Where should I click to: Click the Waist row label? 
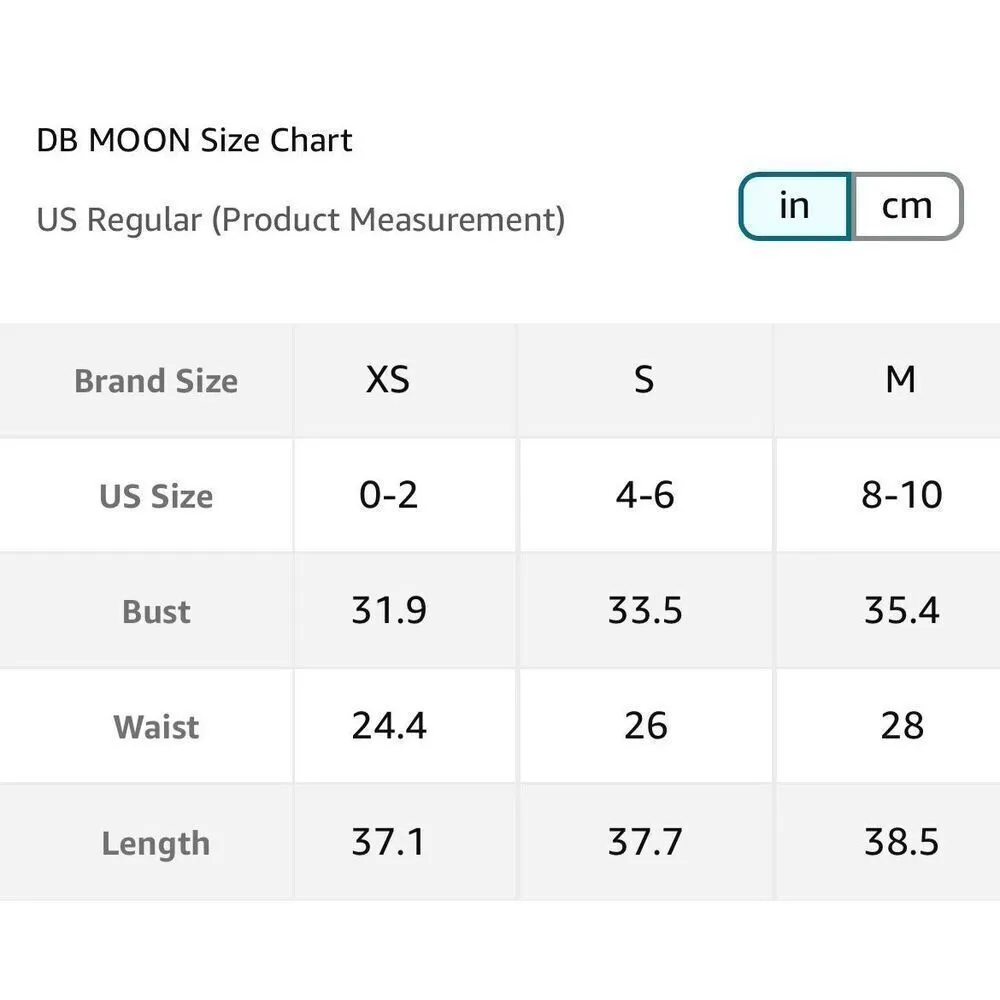pyautogui.click(x=156, y=727)
